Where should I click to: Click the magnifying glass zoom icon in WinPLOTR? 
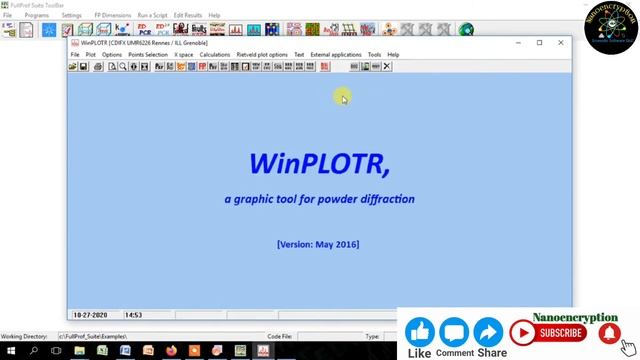click(123, 67)
